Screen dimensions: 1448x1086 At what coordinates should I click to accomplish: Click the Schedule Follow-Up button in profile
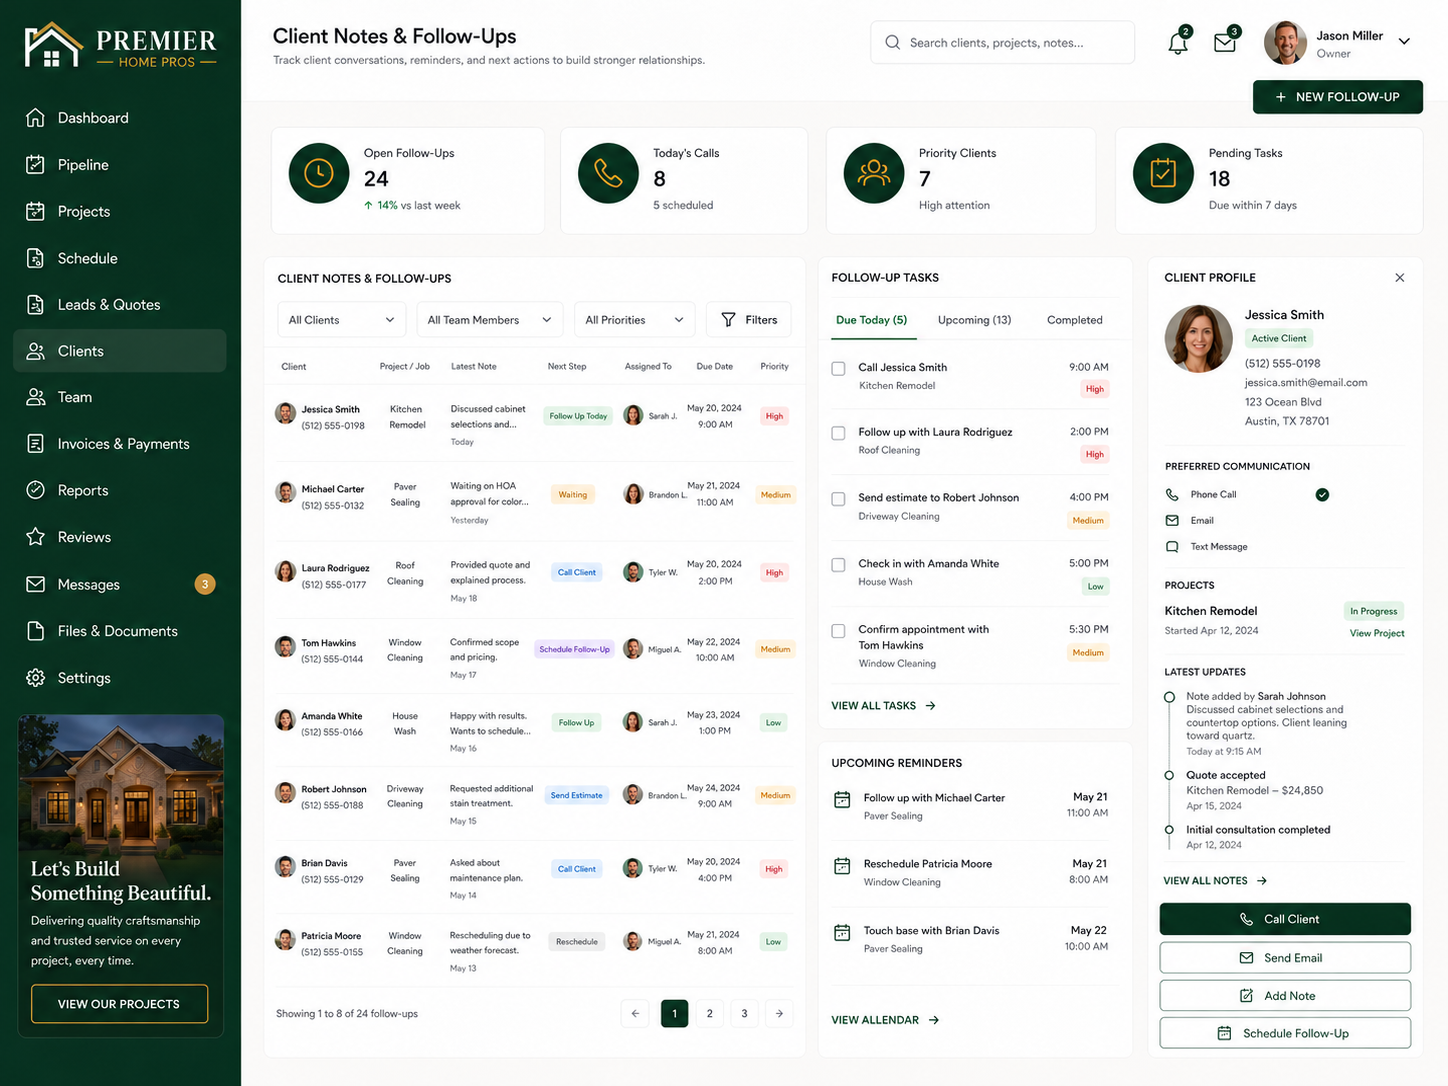tap(1285, 1033)
